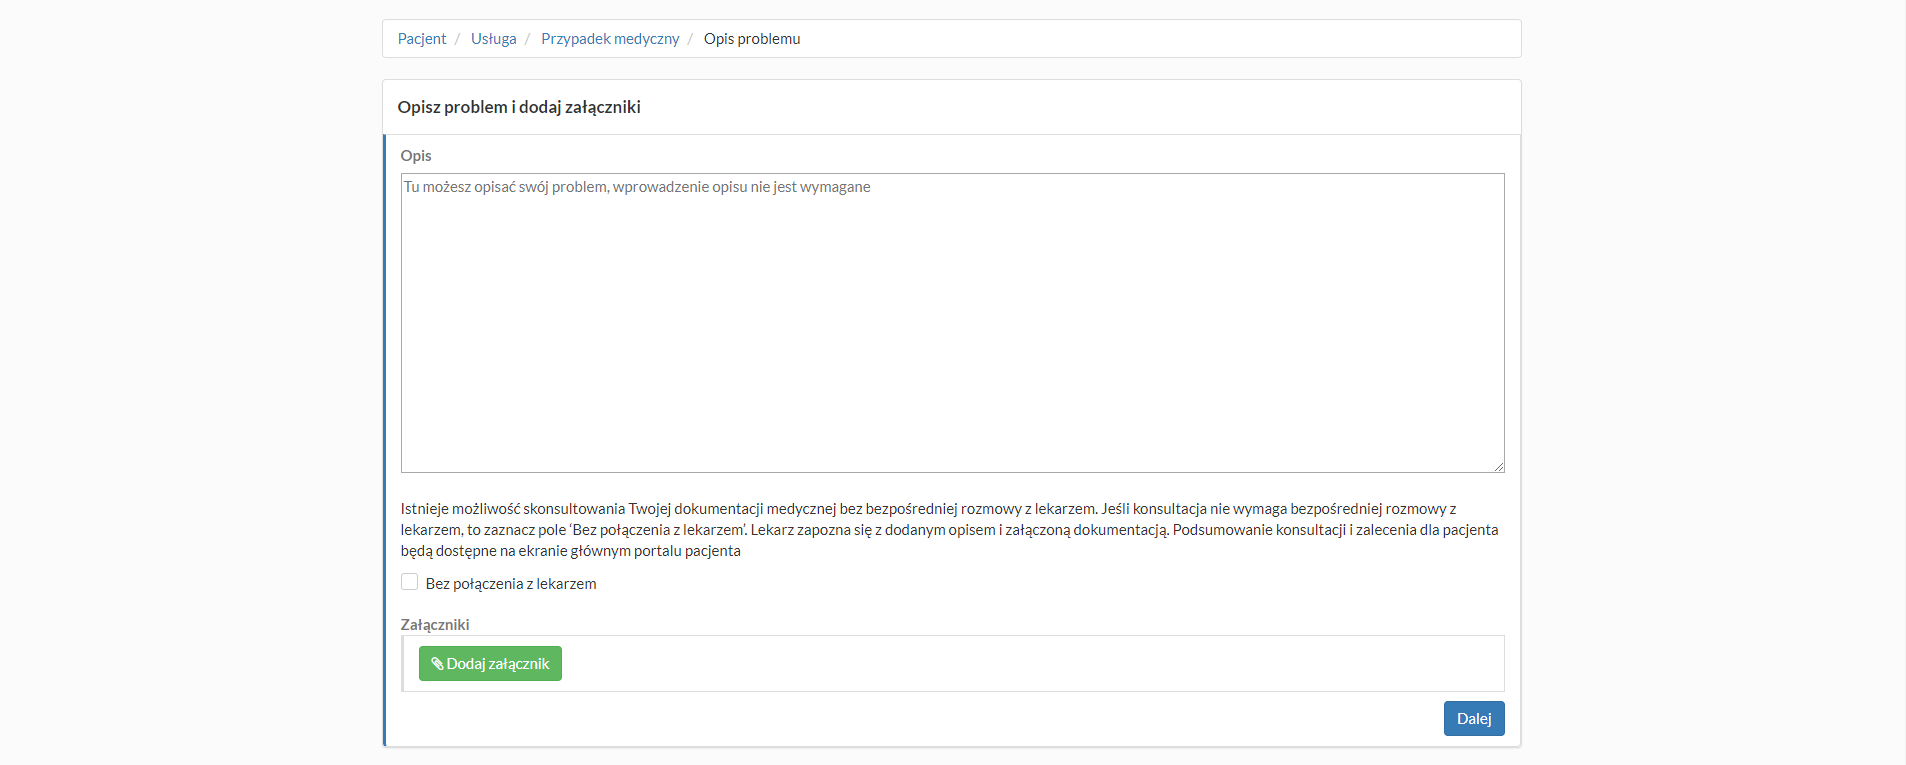This screenshot has height=765, width=1906.
Task: Proceed with the blue Dalej button
Action: point(1473,718)
